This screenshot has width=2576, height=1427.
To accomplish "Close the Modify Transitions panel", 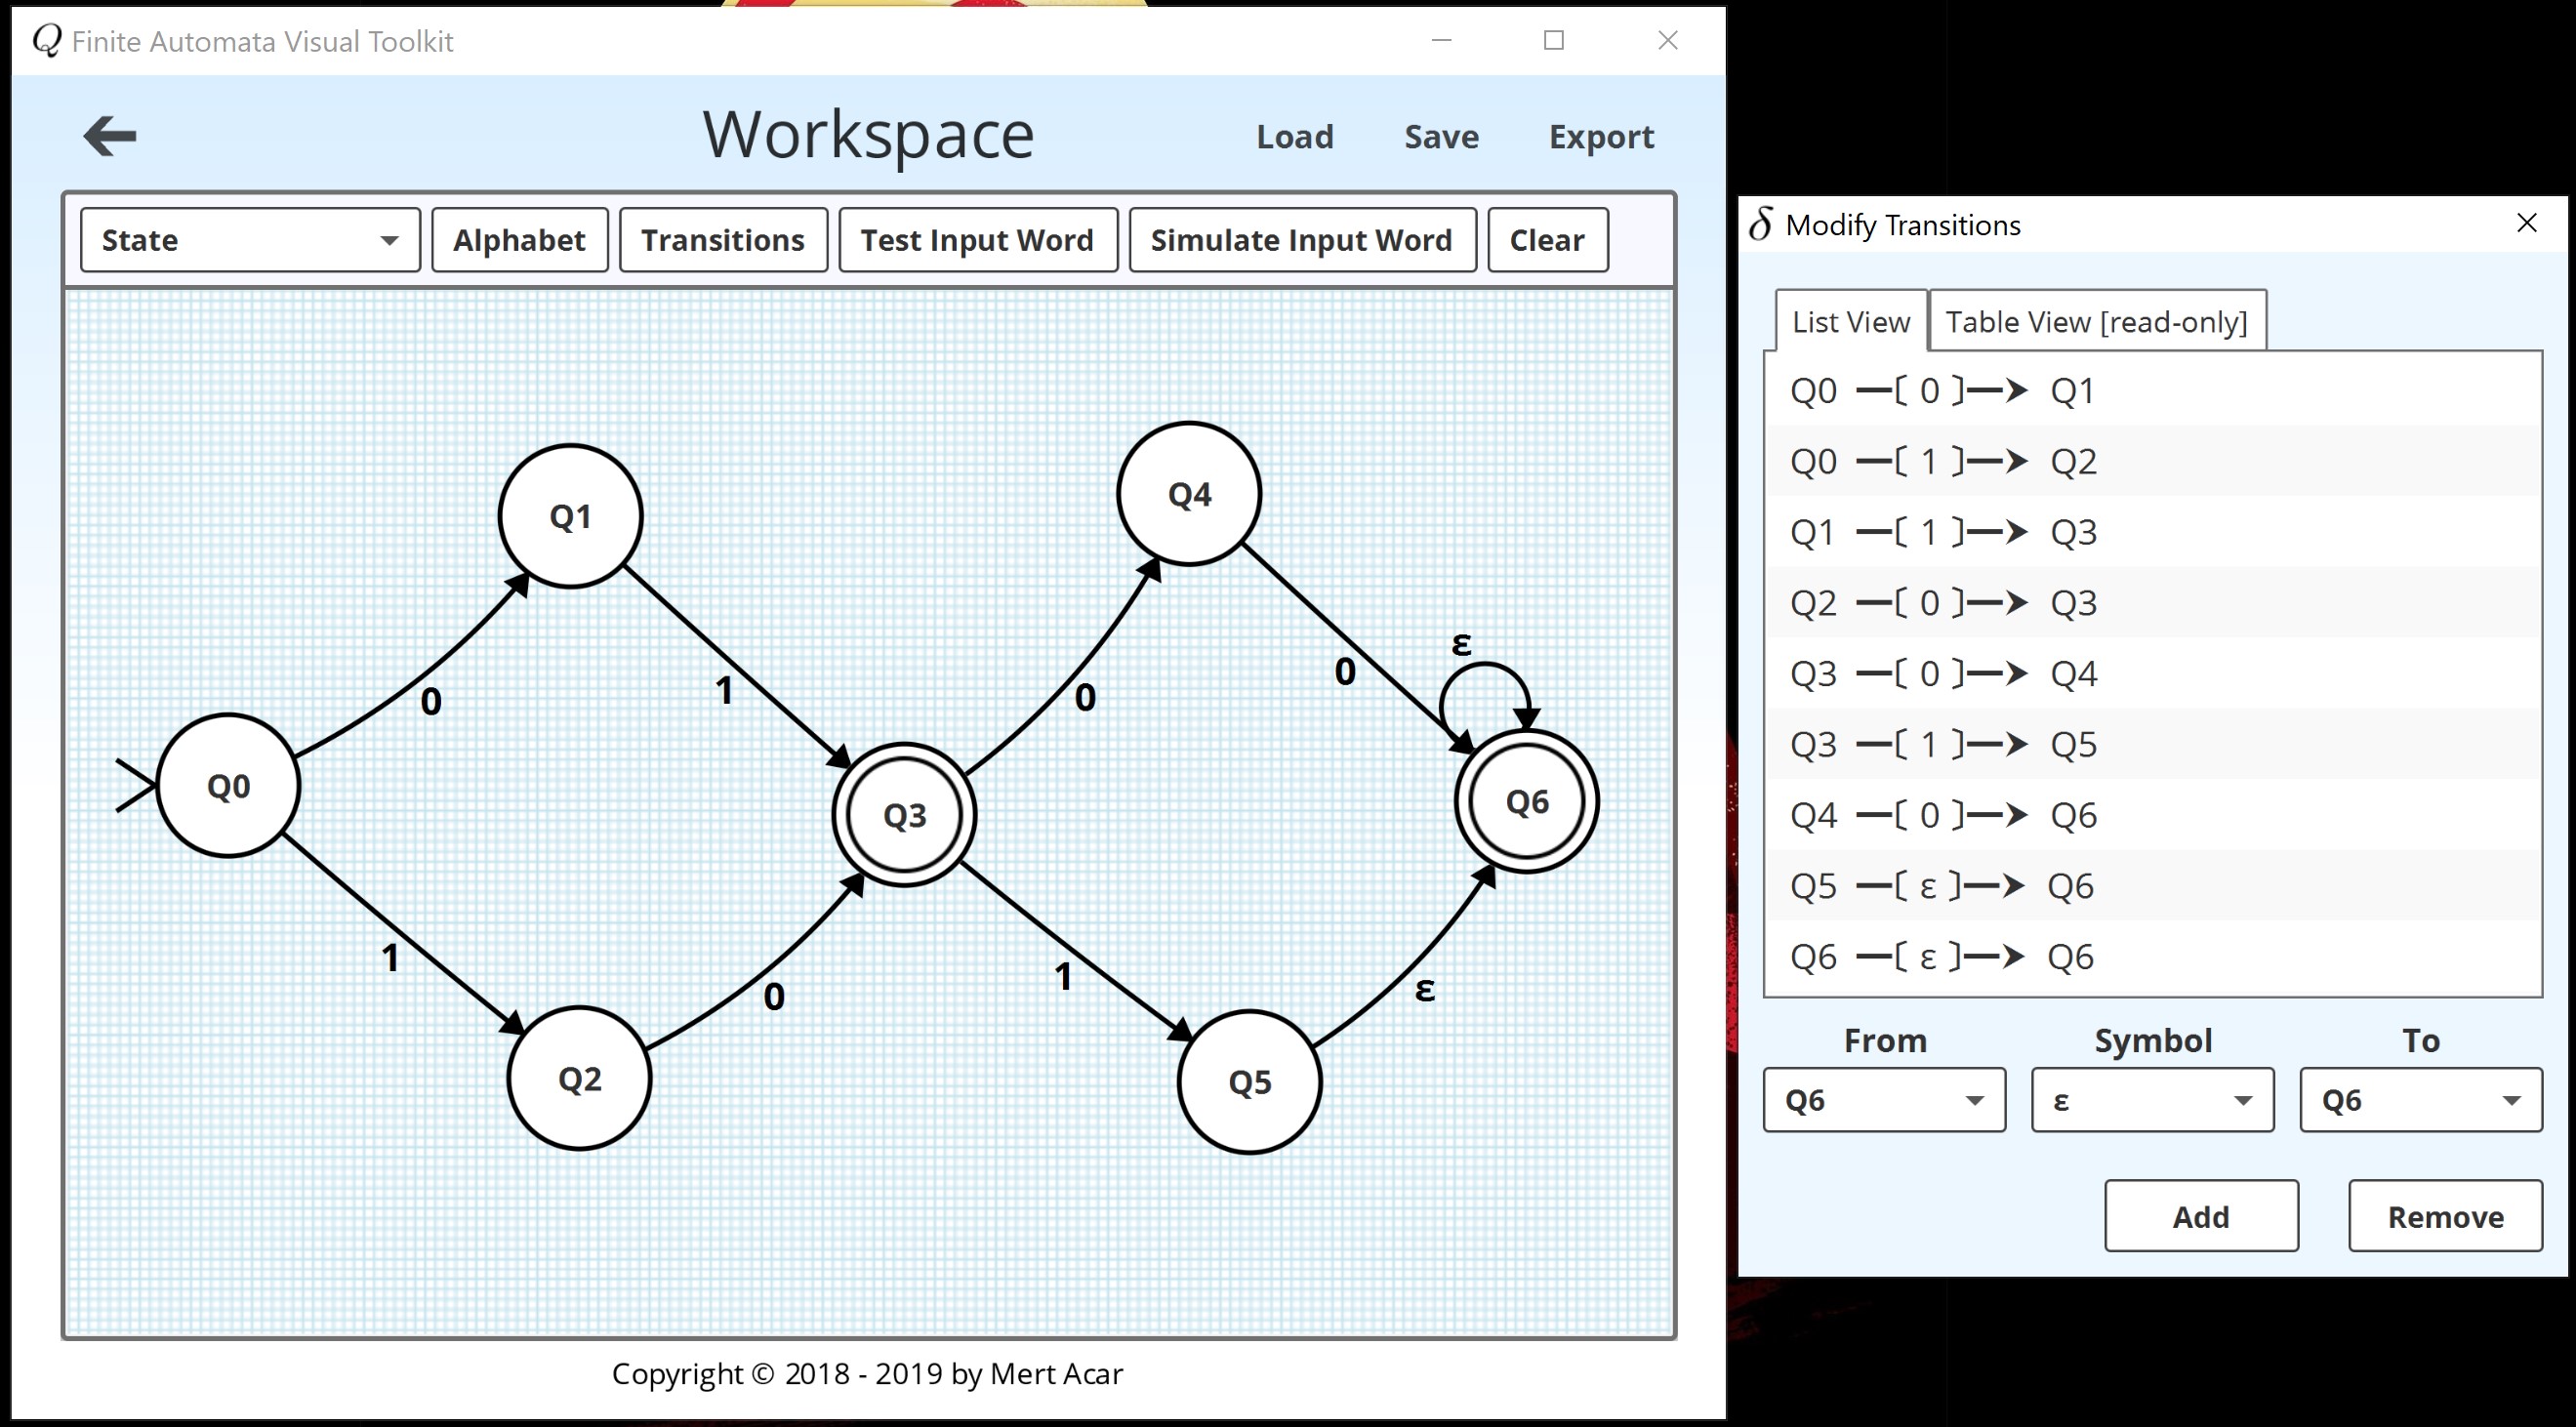I will coord(2527,222).
